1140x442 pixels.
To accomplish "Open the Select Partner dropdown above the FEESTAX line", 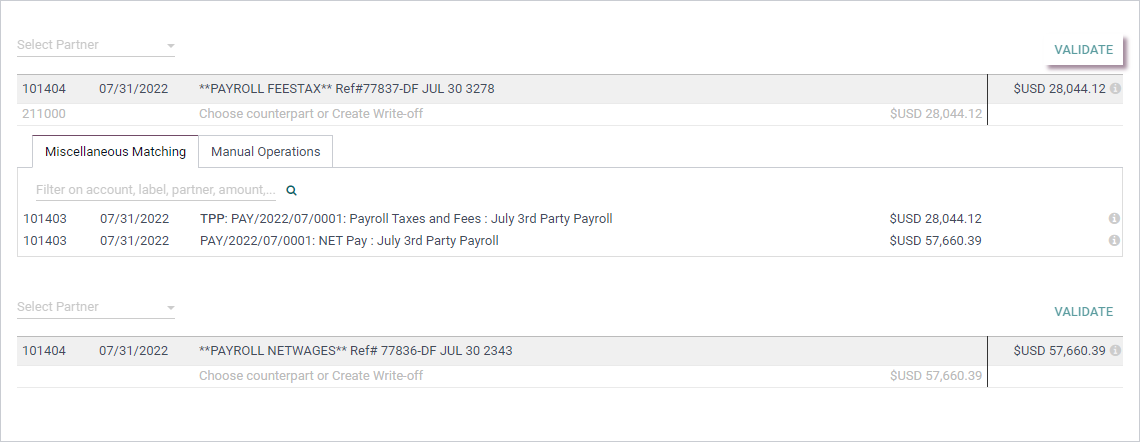I will tap(96, 45).
